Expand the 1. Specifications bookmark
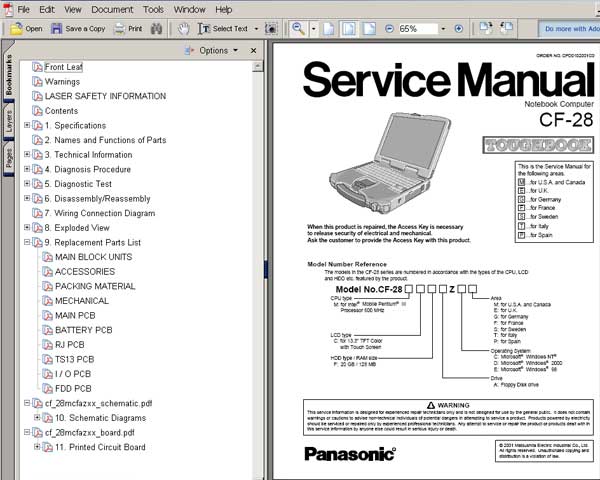The image size is (600, 480). click(x=27, y=125)
